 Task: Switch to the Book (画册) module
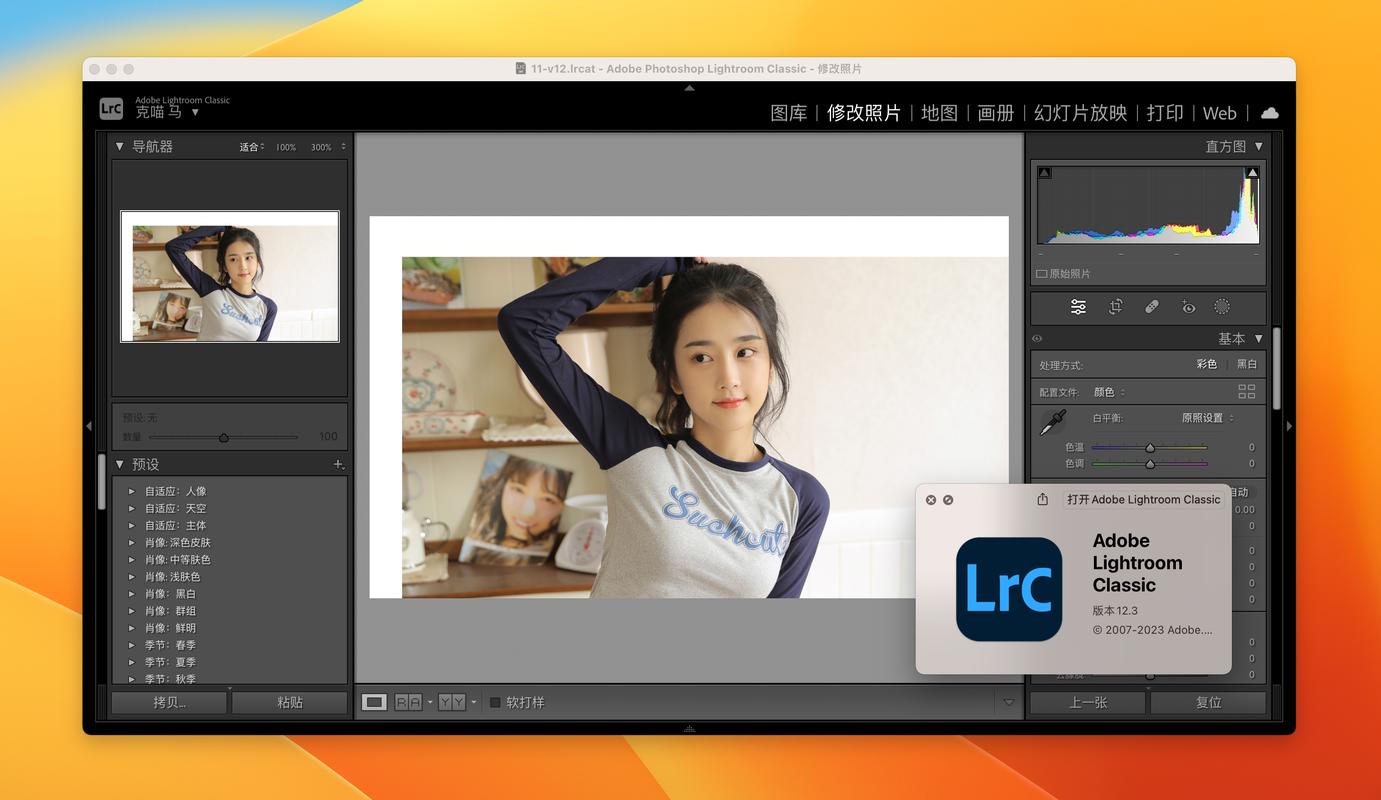[x=996, y=113]
